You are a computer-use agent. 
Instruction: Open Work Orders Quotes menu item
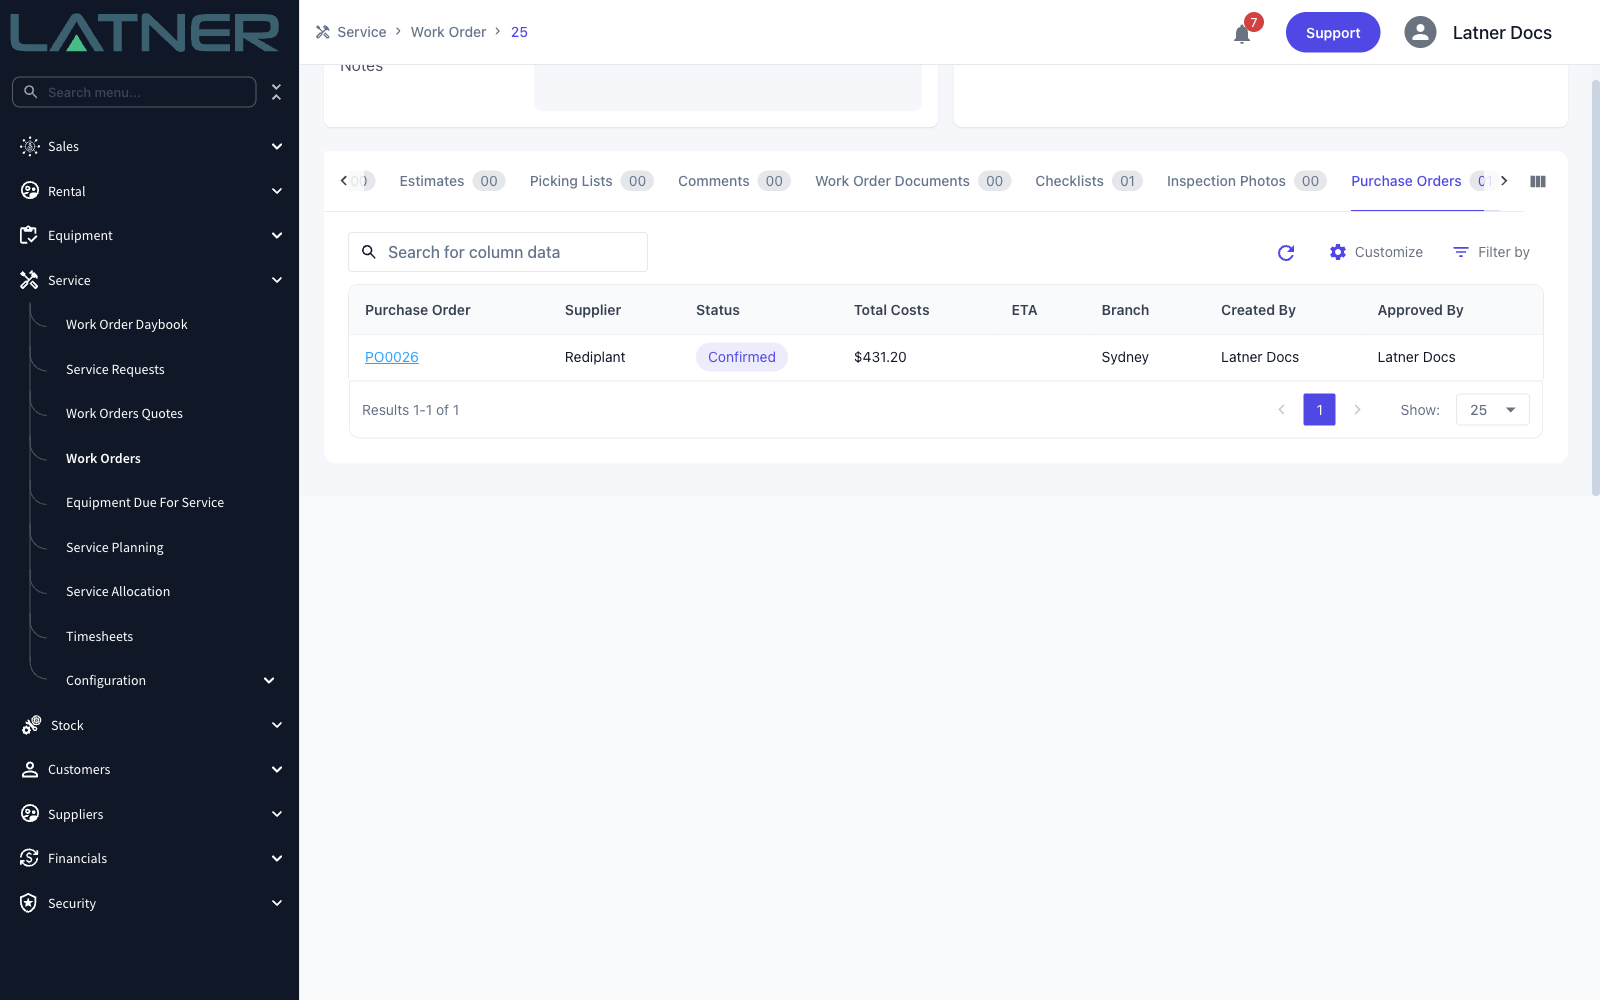tap(124, 414)
